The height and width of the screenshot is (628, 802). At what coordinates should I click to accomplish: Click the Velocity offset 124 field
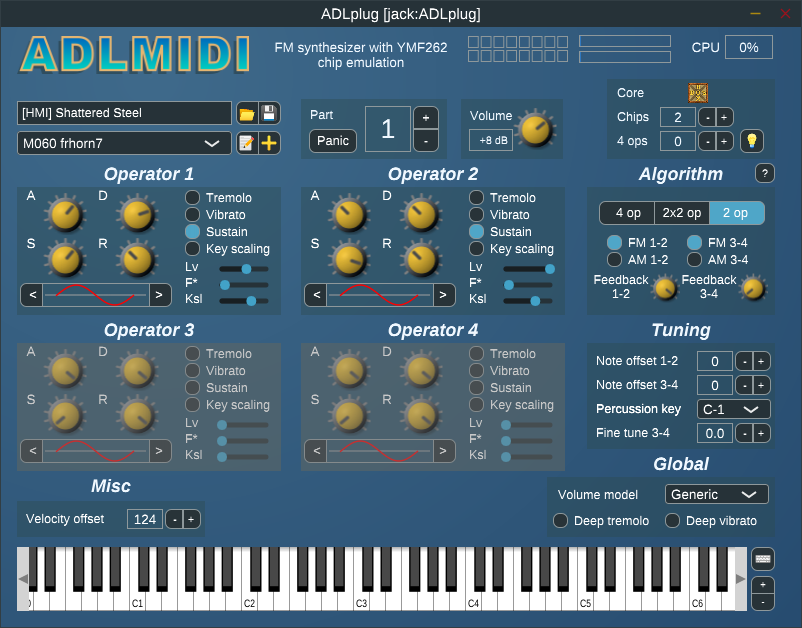(145, 520)
